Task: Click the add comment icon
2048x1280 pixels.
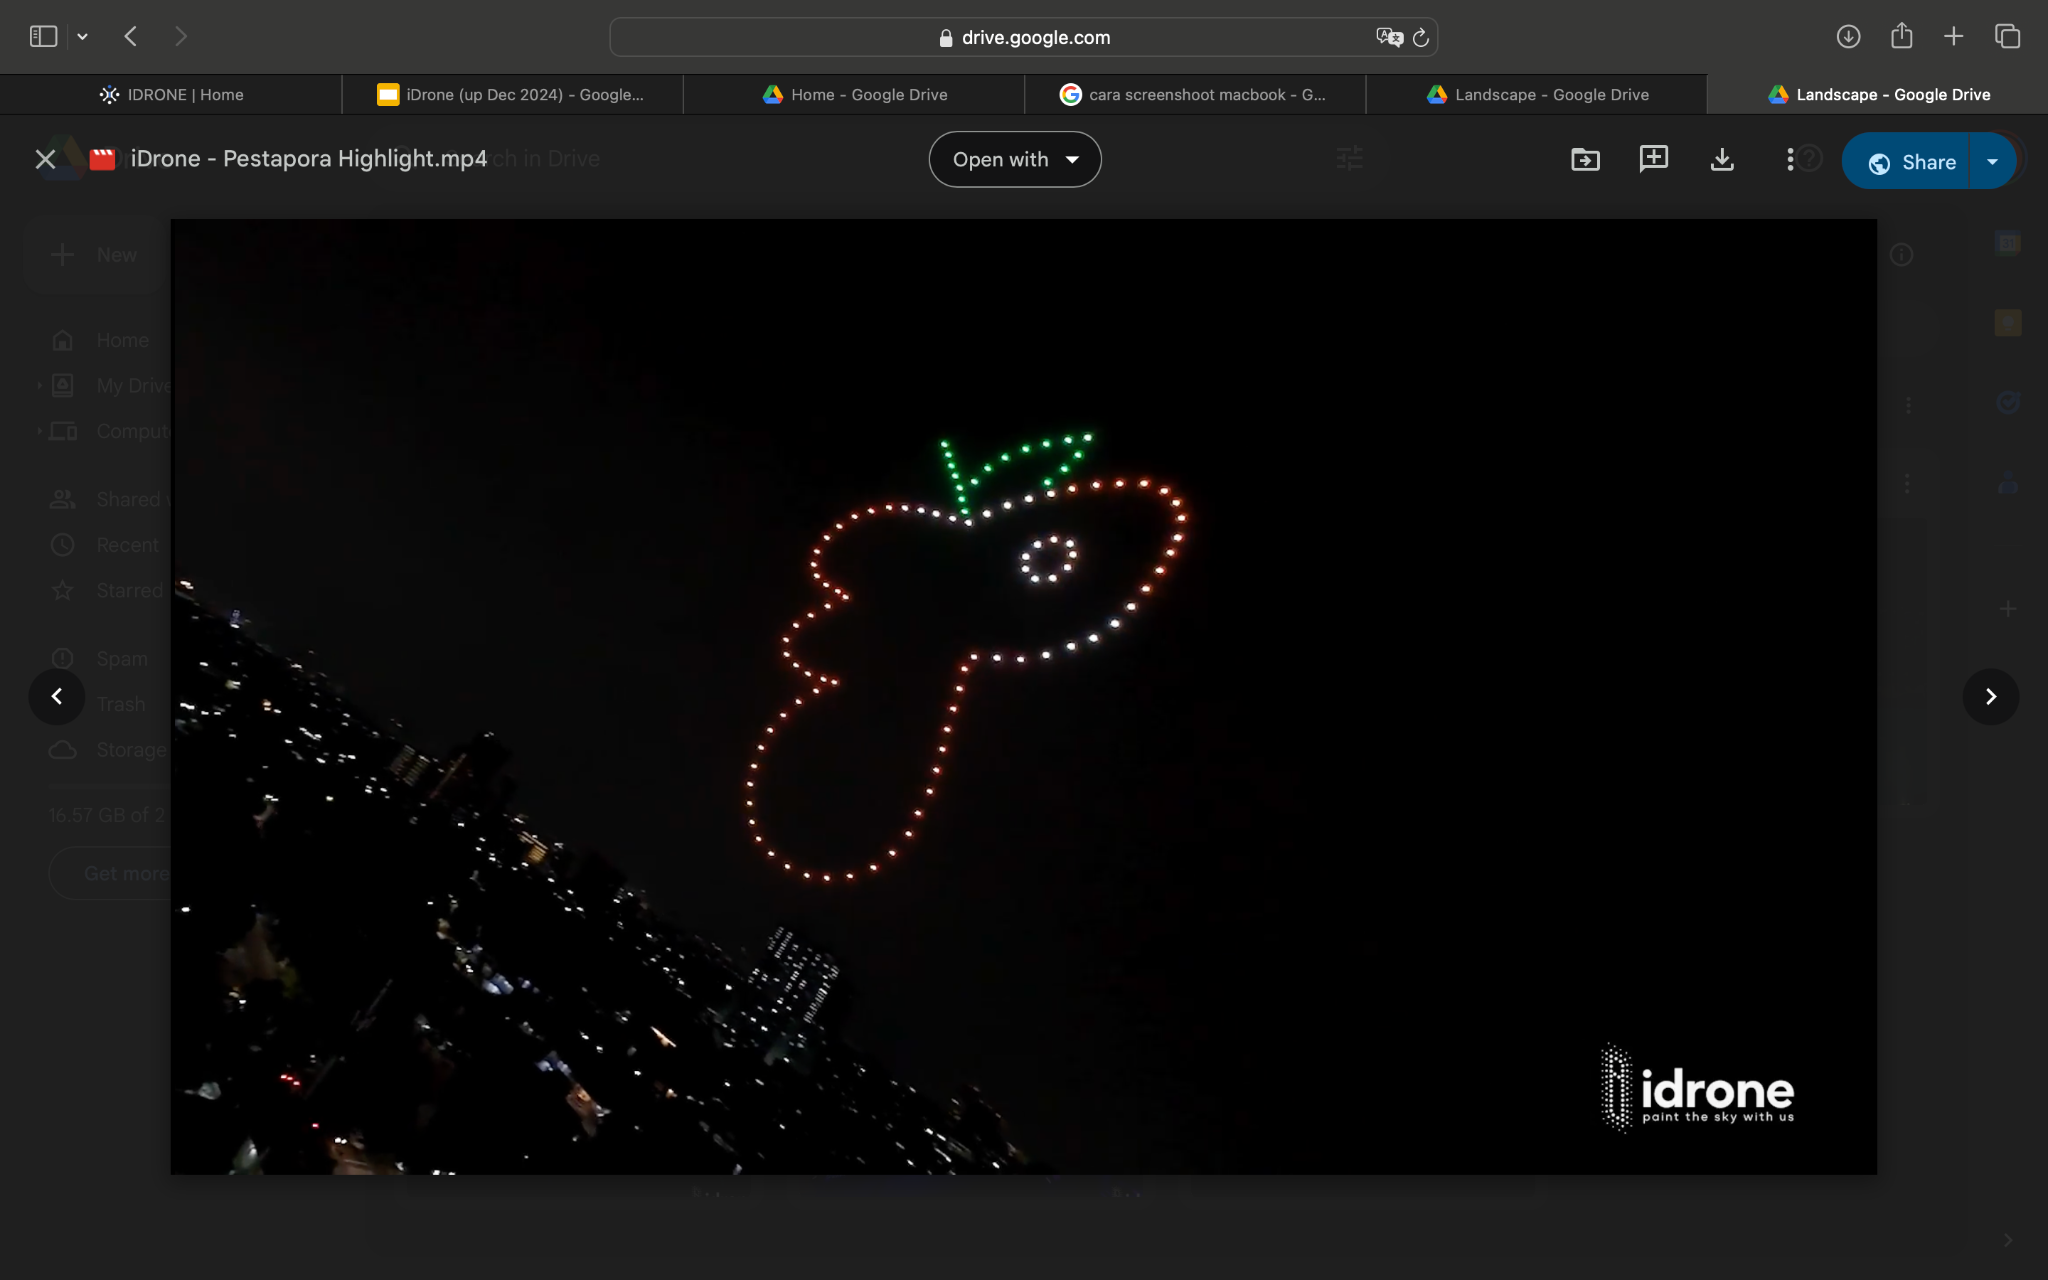Action: coord(1654,158)
